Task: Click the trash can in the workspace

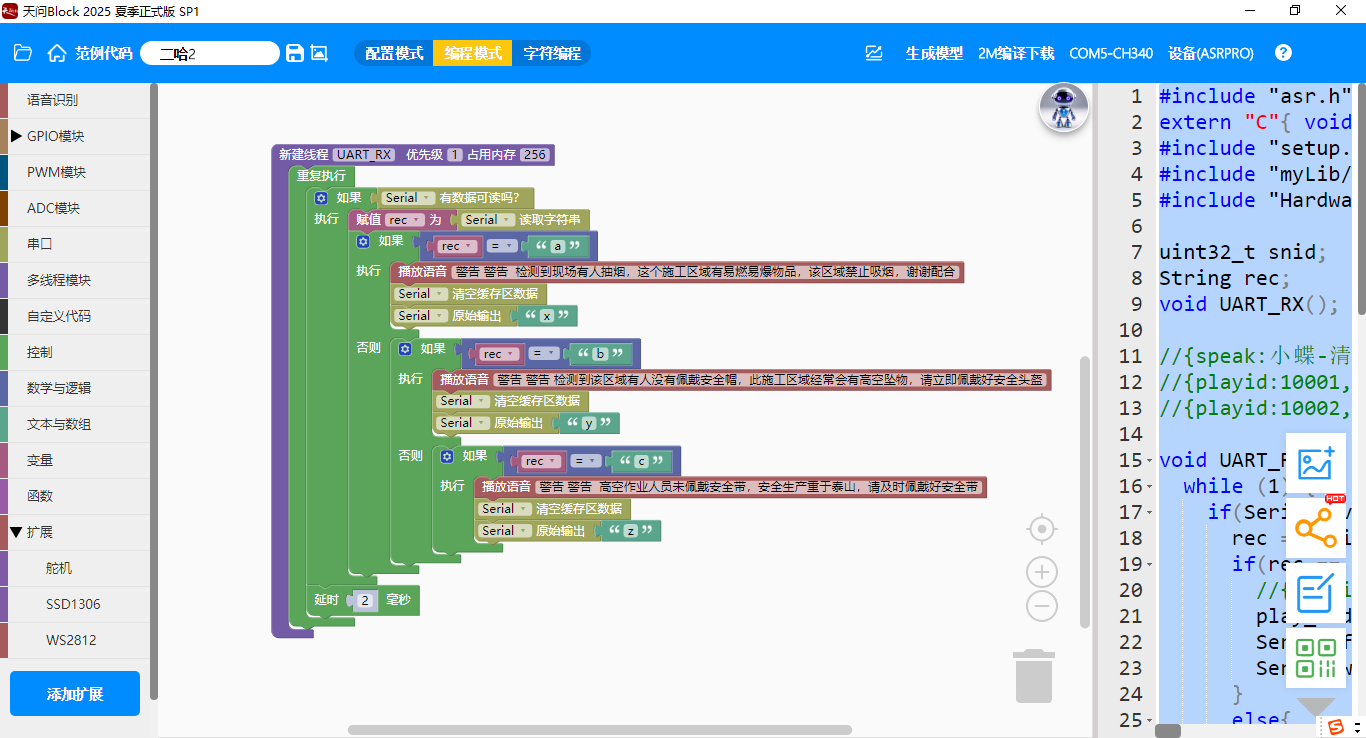Action: (x=1034, y=677)
